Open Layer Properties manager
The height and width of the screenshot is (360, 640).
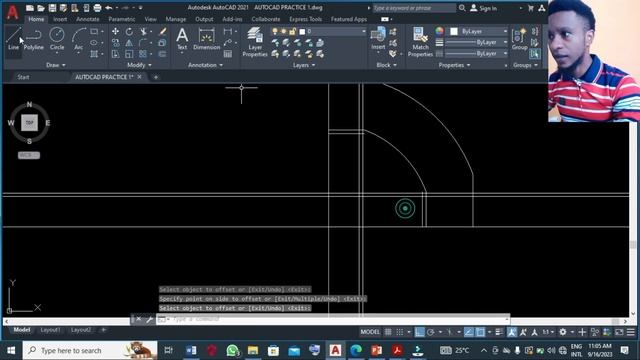[255, 42]
